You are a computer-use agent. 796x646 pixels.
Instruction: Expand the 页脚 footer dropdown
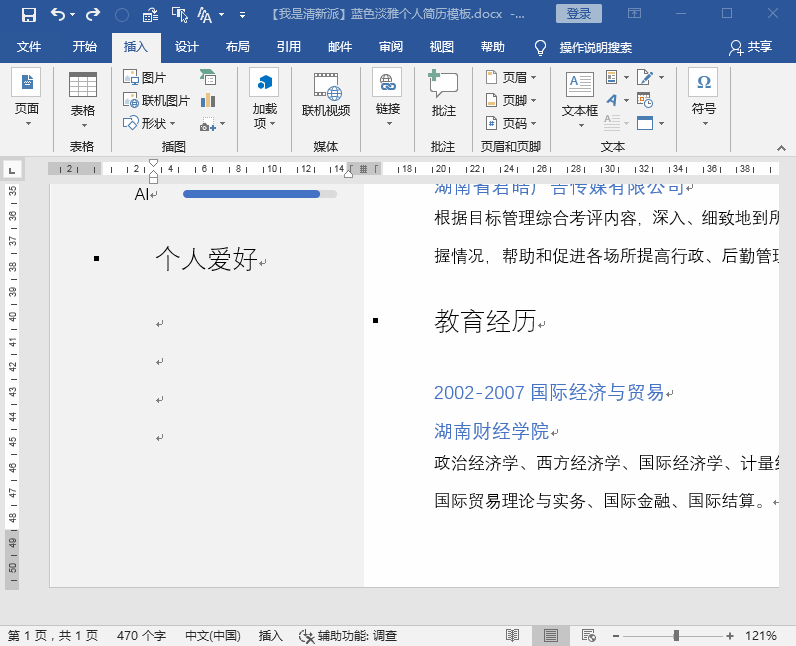511,100
